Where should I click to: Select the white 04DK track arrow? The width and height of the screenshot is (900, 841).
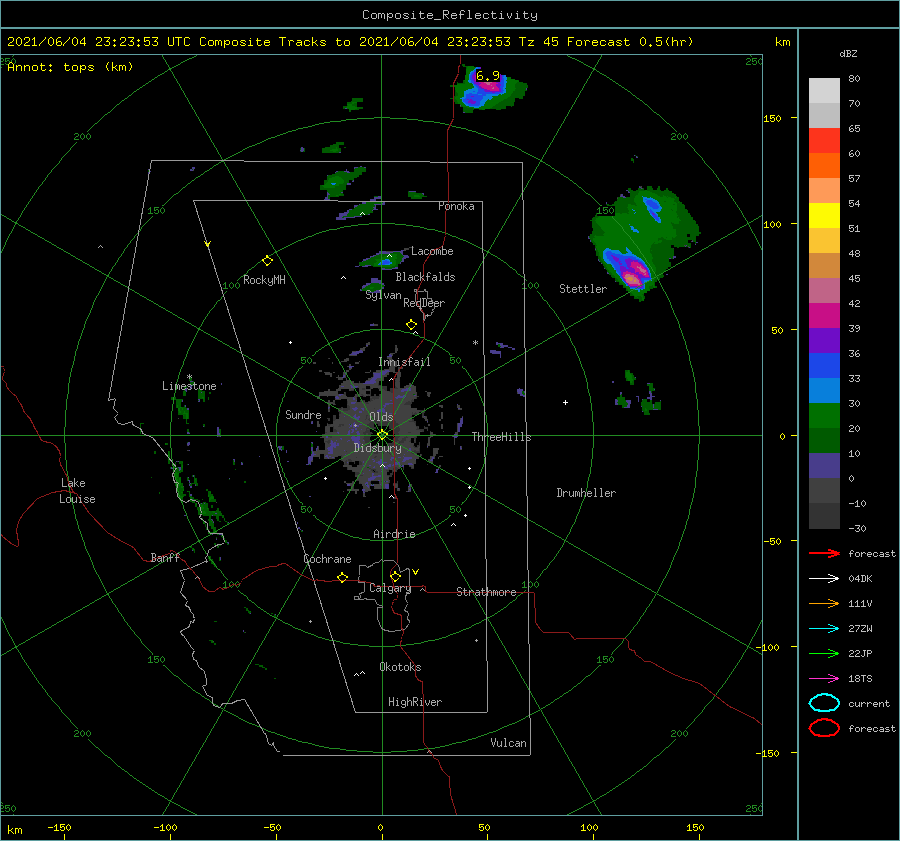824,579
